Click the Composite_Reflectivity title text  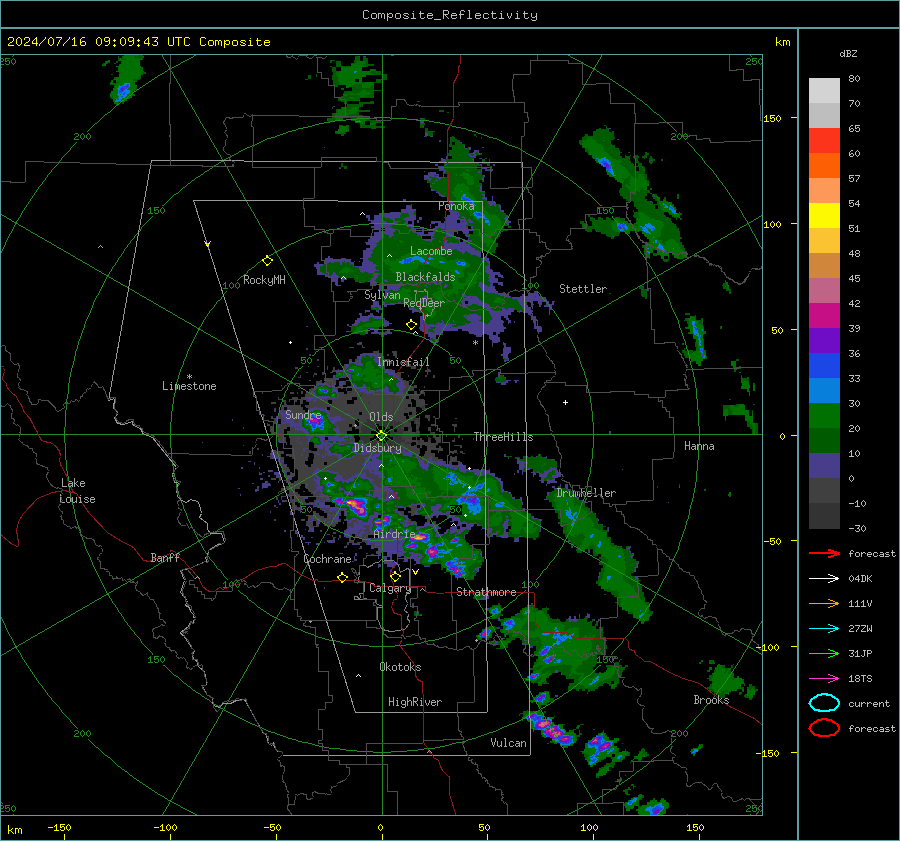coord(450,15)
